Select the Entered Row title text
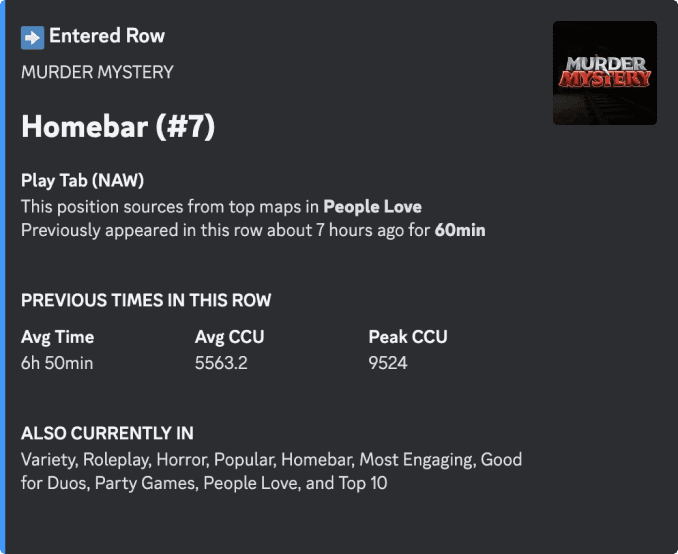678x554 pixels. 107,35
